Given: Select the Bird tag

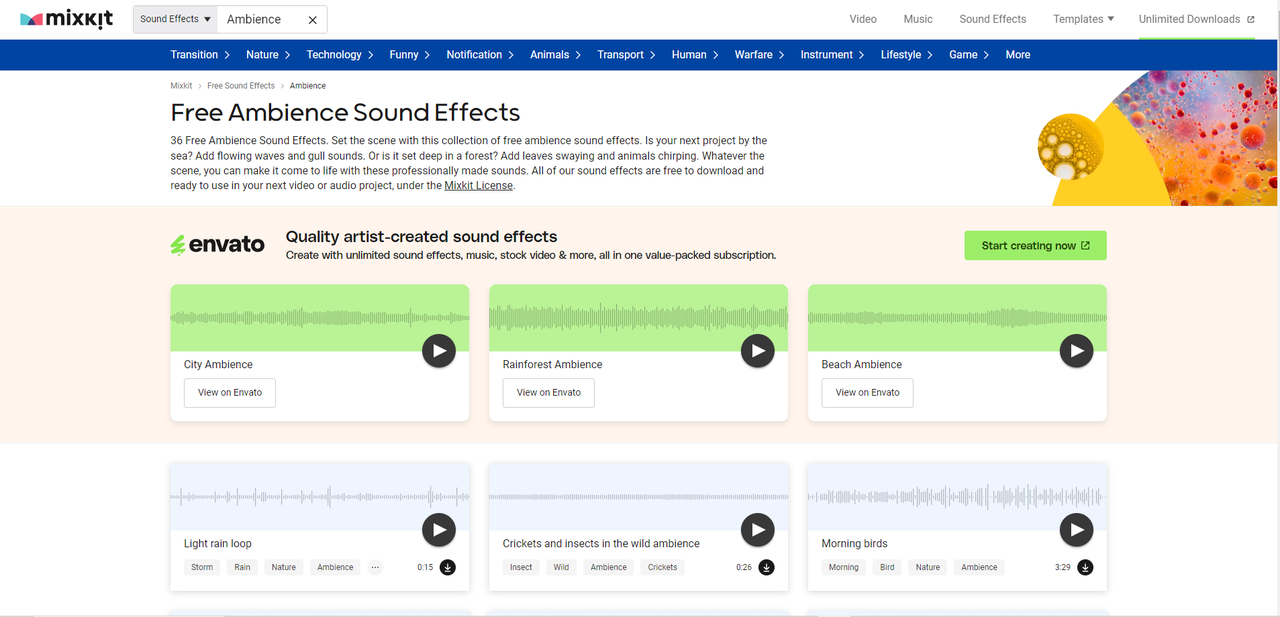Looking at the screenshot, I should [x=887, y=567].
